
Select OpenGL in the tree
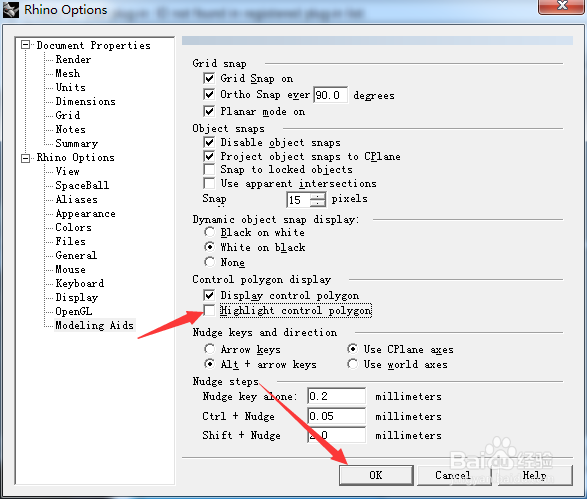coord(73,311)
